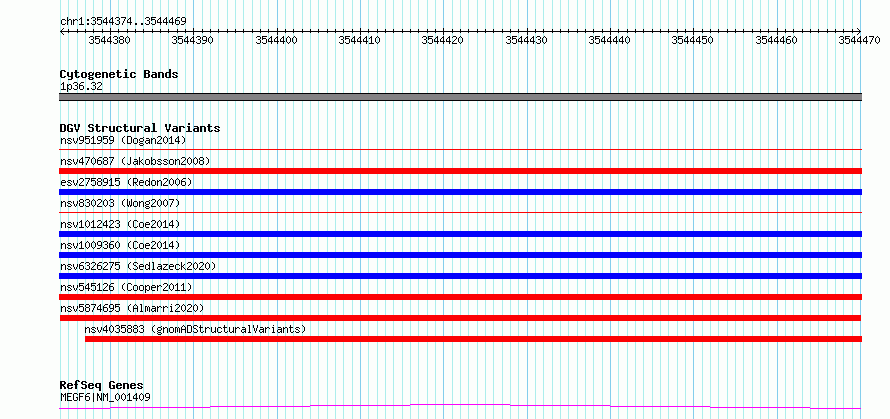Click the blue bar for nsv1009360

460,255
